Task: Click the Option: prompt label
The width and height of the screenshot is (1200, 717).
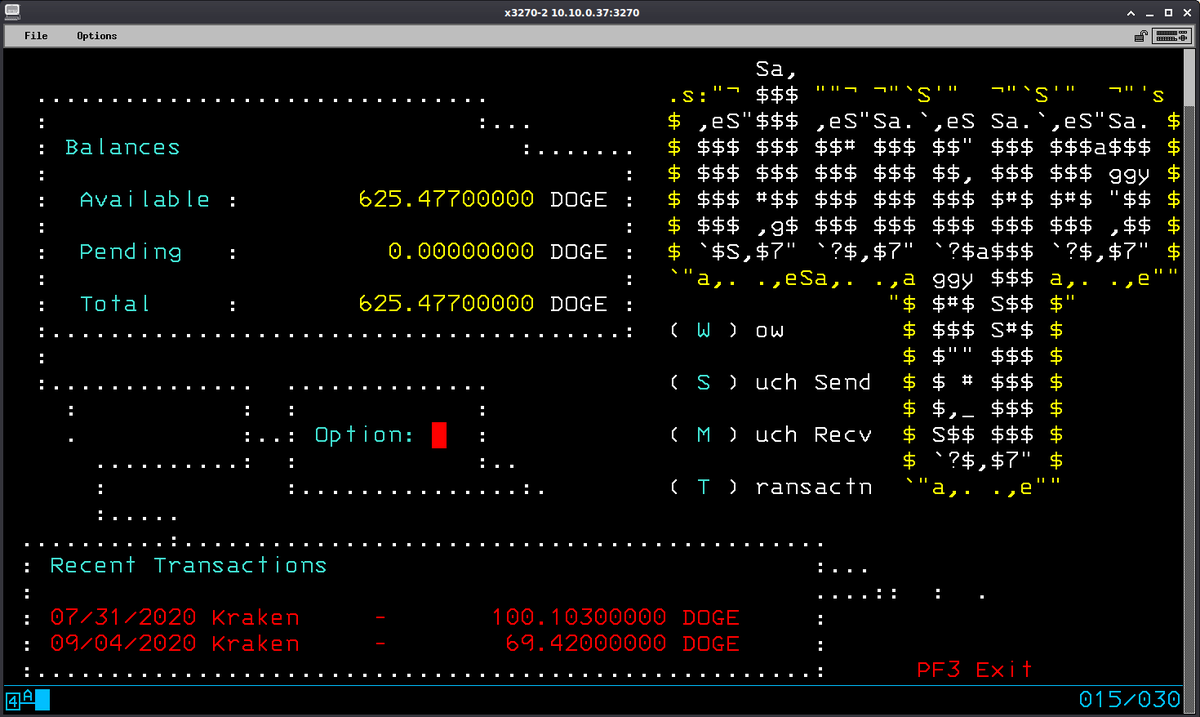Action: coord(364,435)
